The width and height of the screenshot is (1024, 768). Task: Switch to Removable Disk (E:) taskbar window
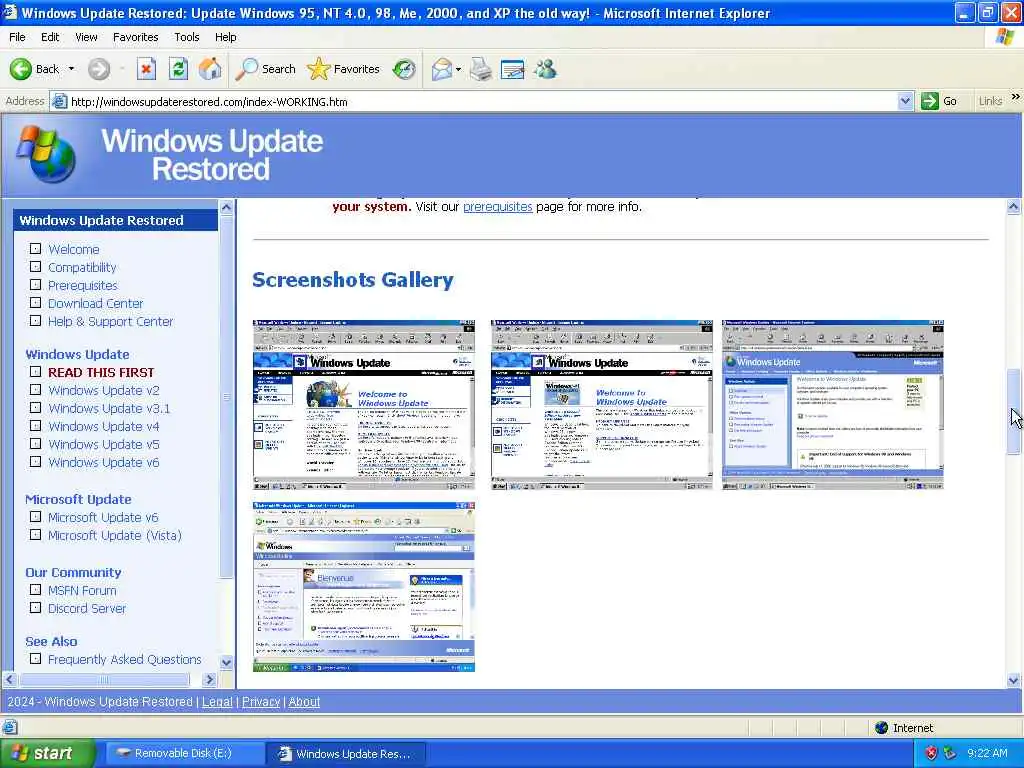point(184,754)
